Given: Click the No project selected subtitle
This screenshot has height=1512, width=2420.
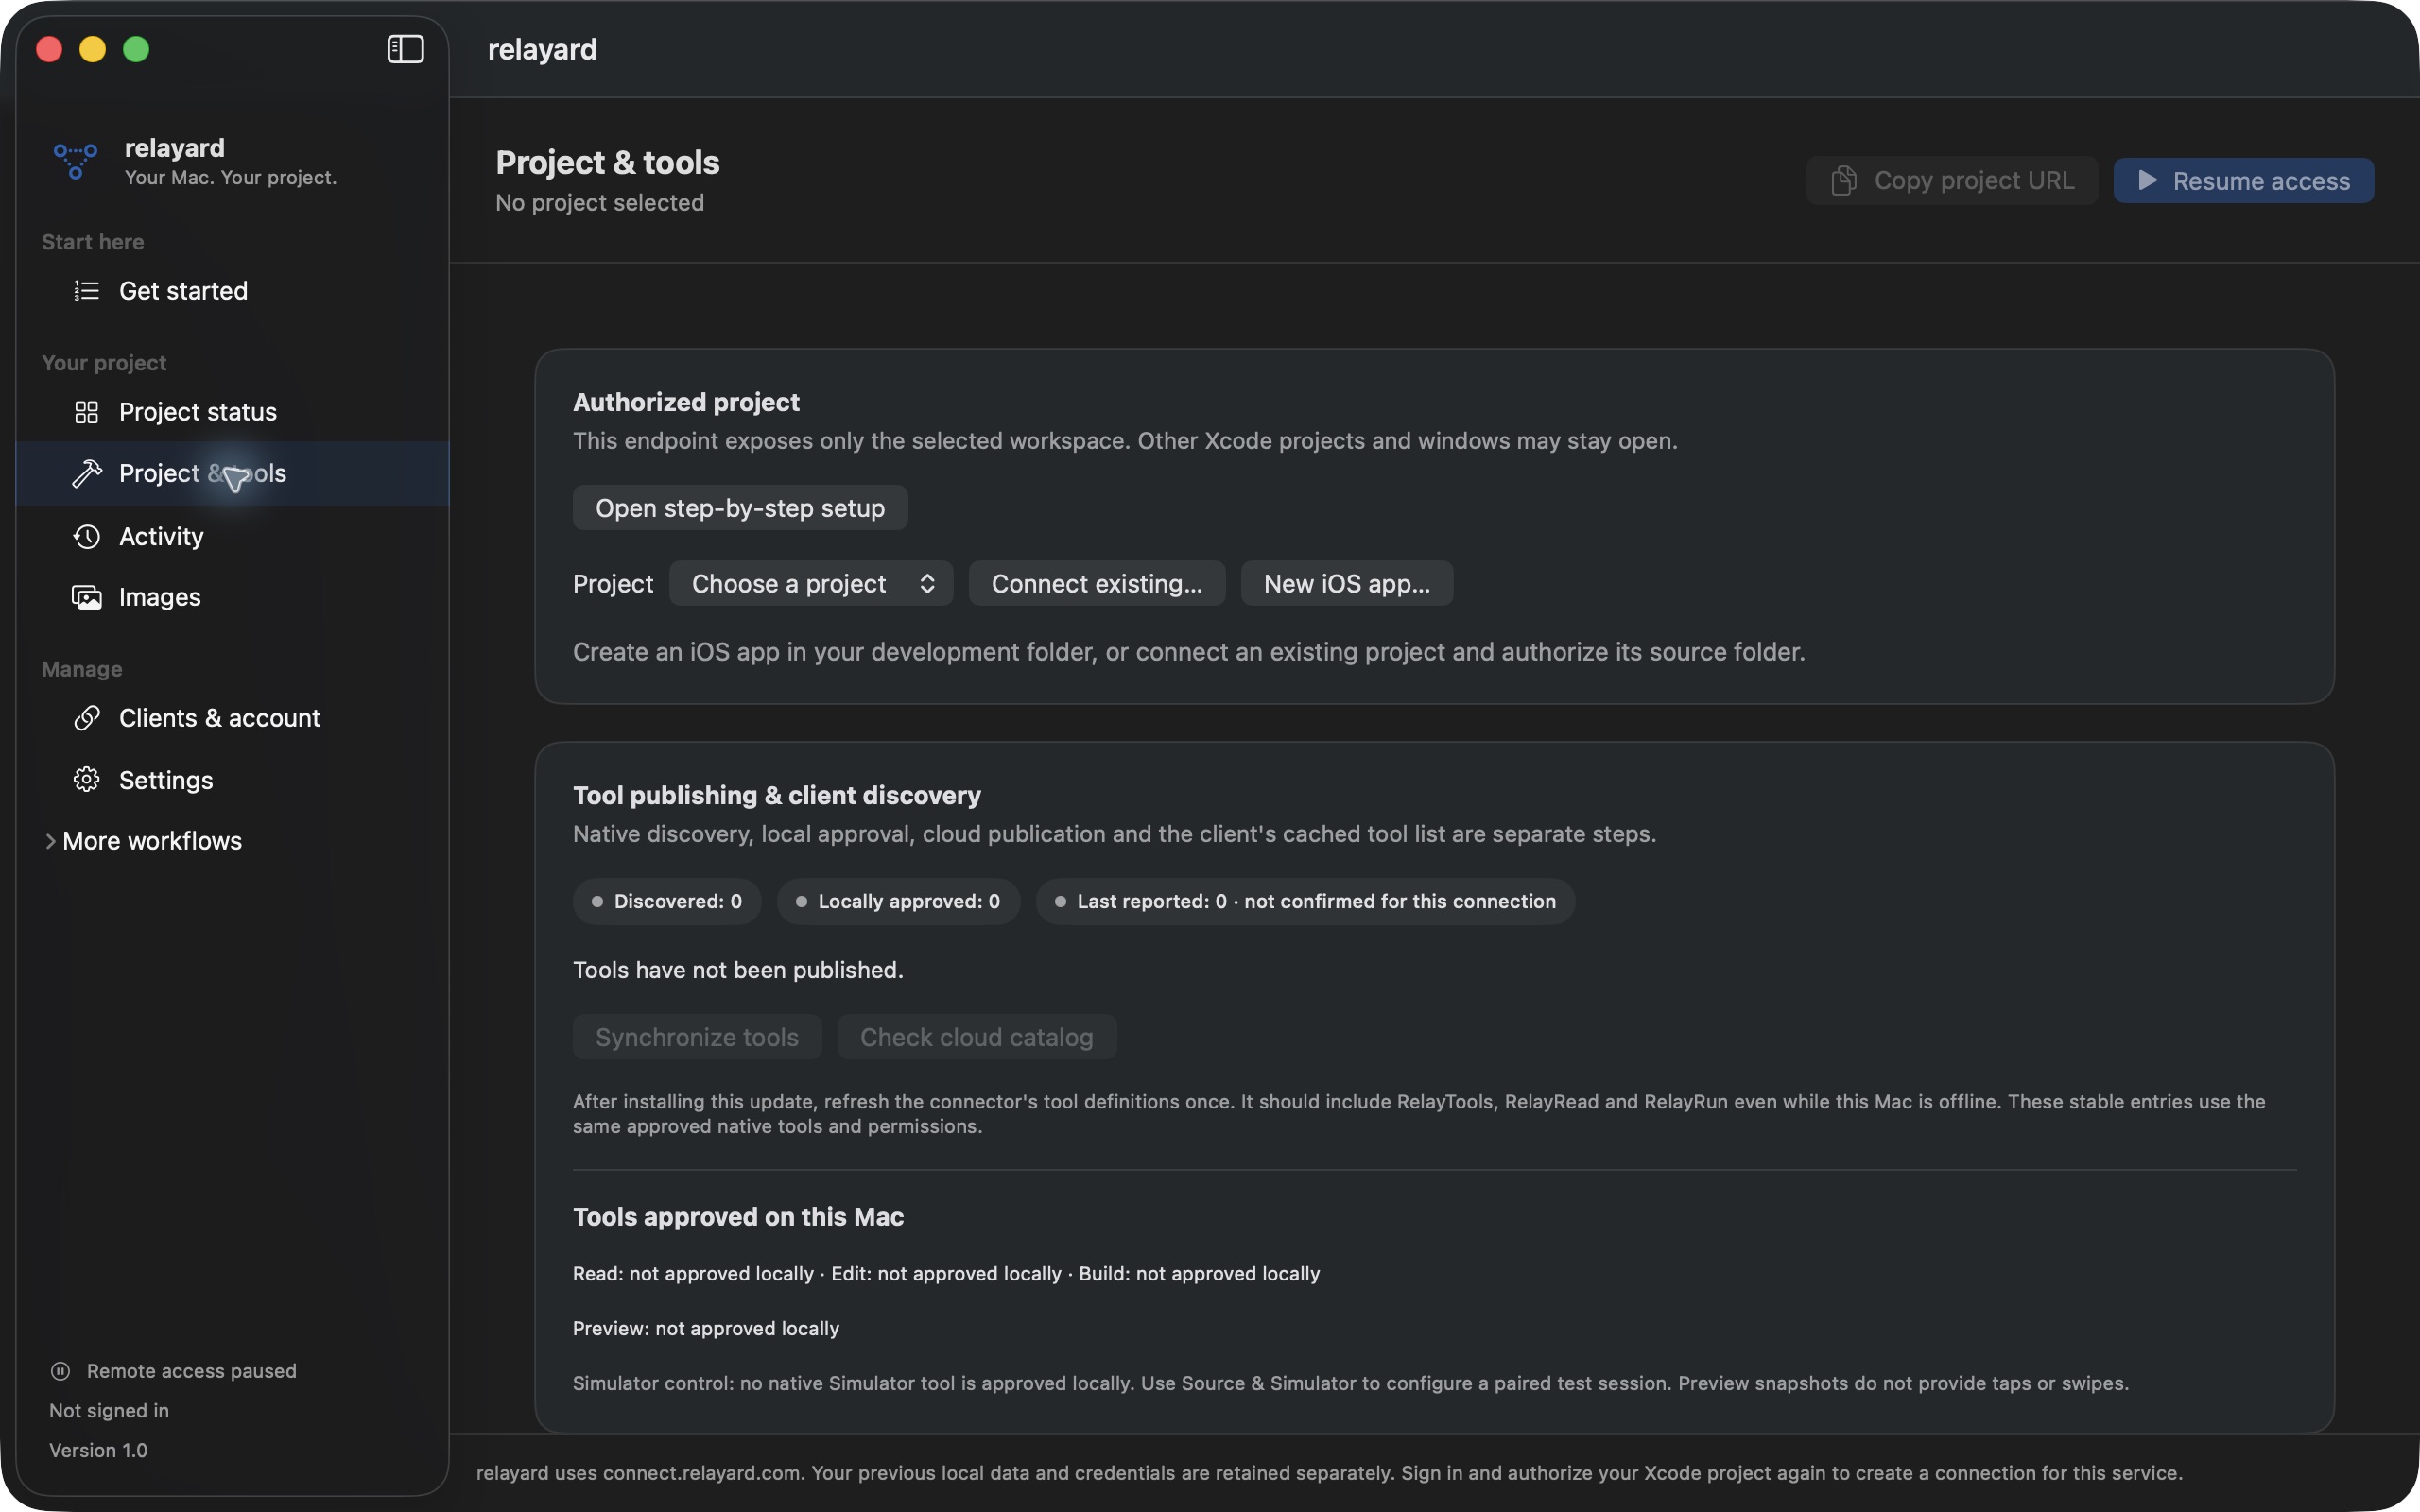Looking at the screenshot, I should pyautogui.click(x=600, y=203).
